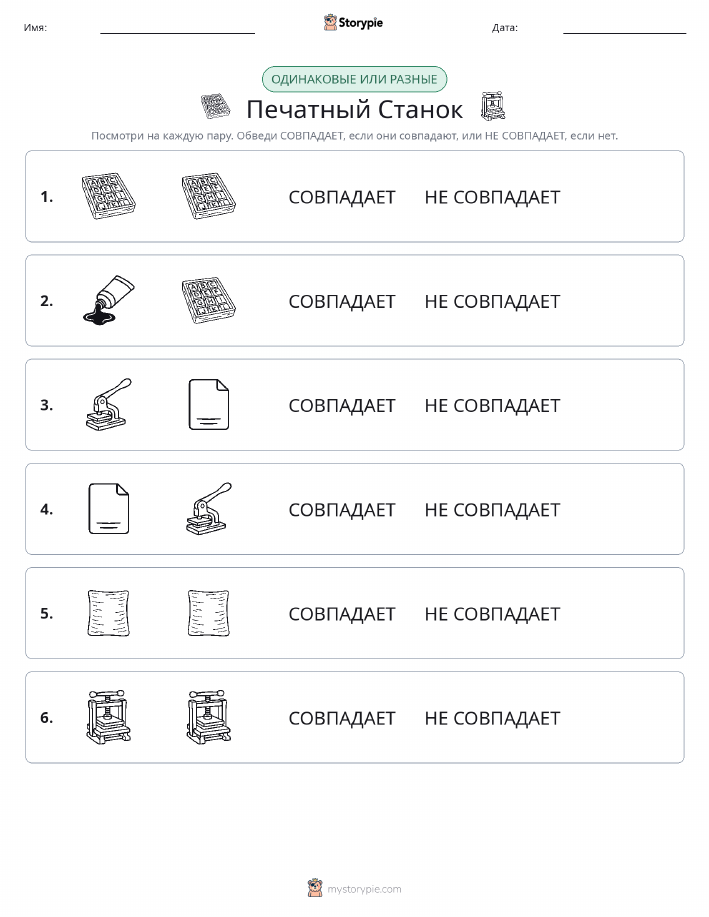
Task: Choose НЕ СОВПАДАЕТ in row 4
Action: [x=492, y=509]
